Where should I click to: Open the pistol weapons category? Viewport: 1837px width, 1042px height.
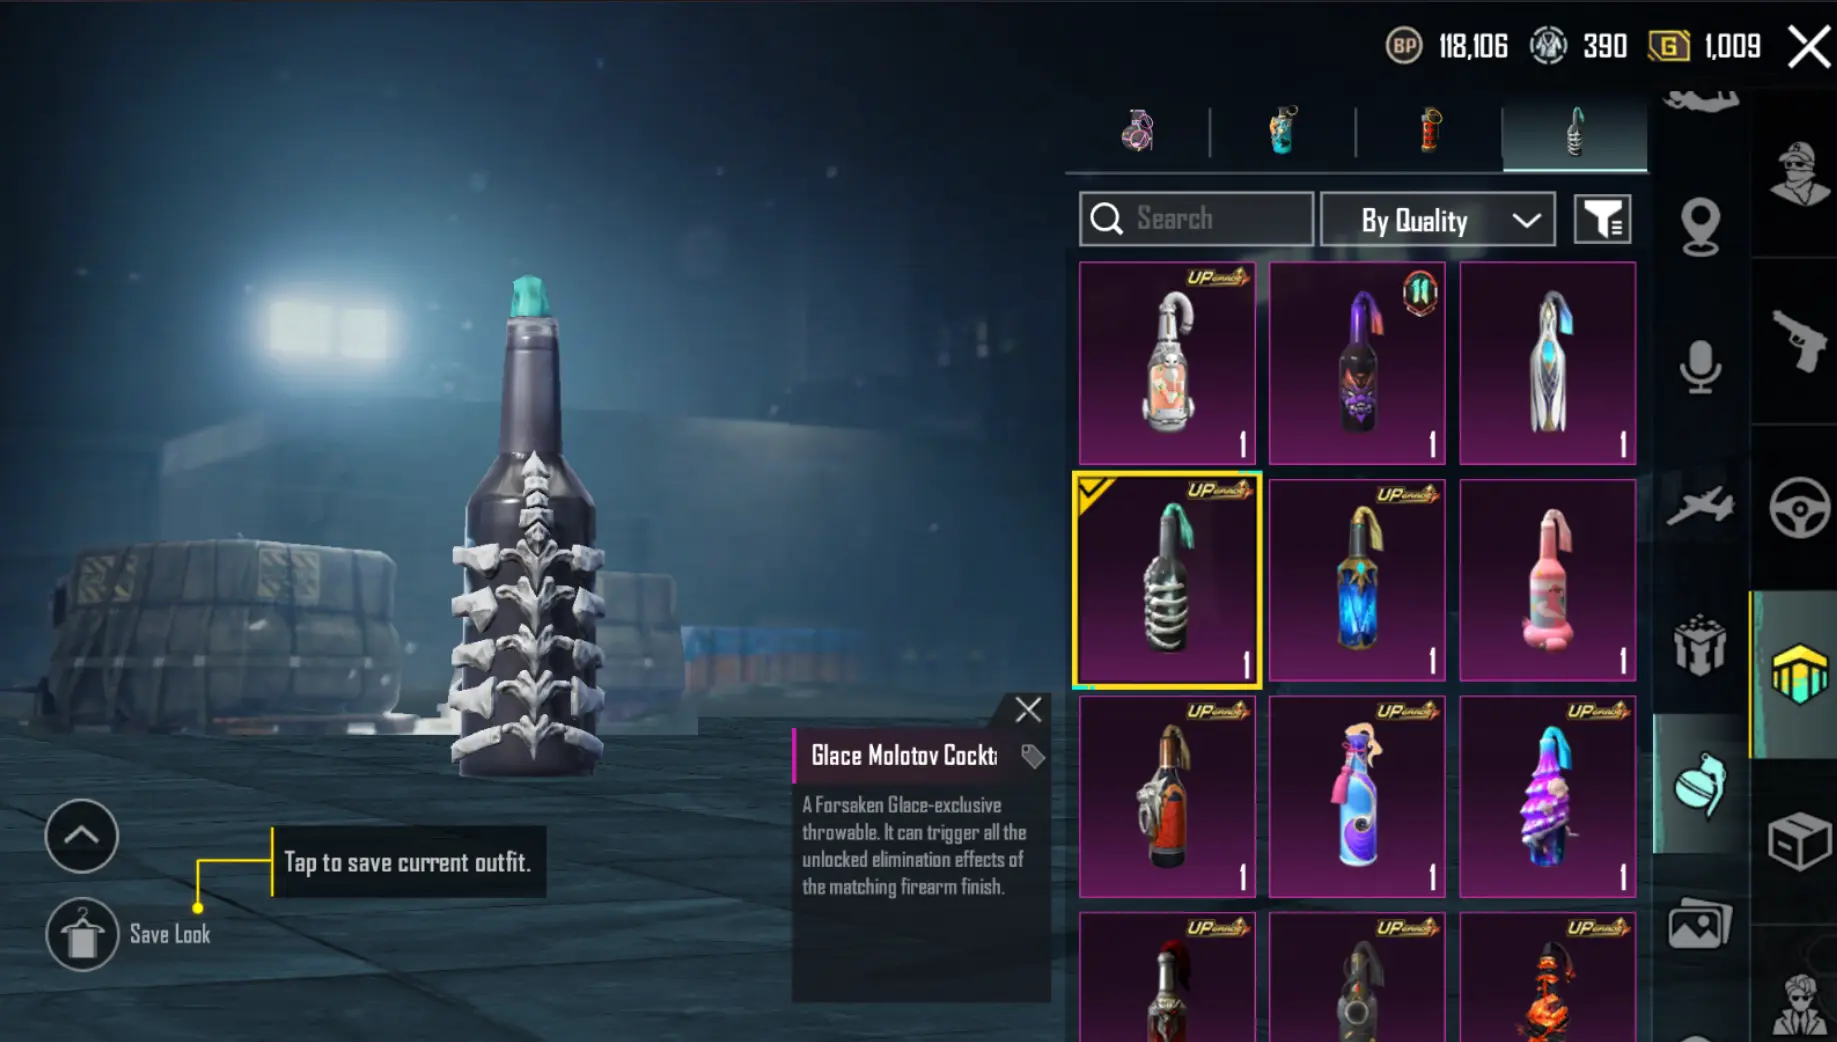click(1798, 340)
